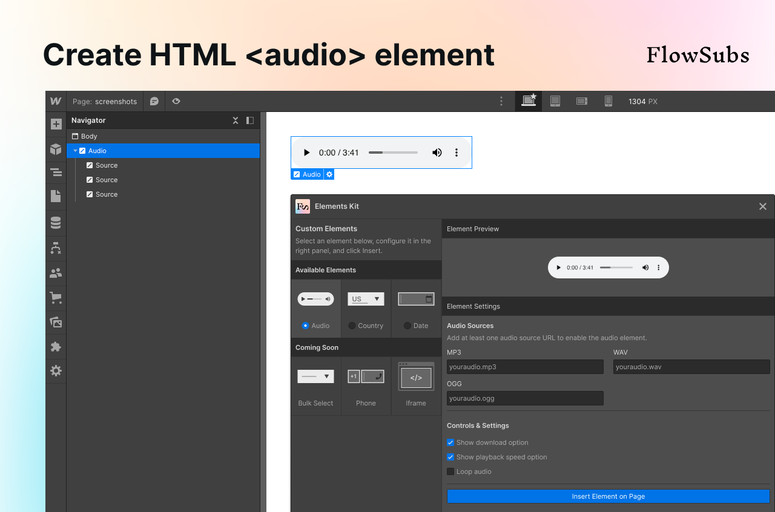Select the Audio element in Navigator

163,151
